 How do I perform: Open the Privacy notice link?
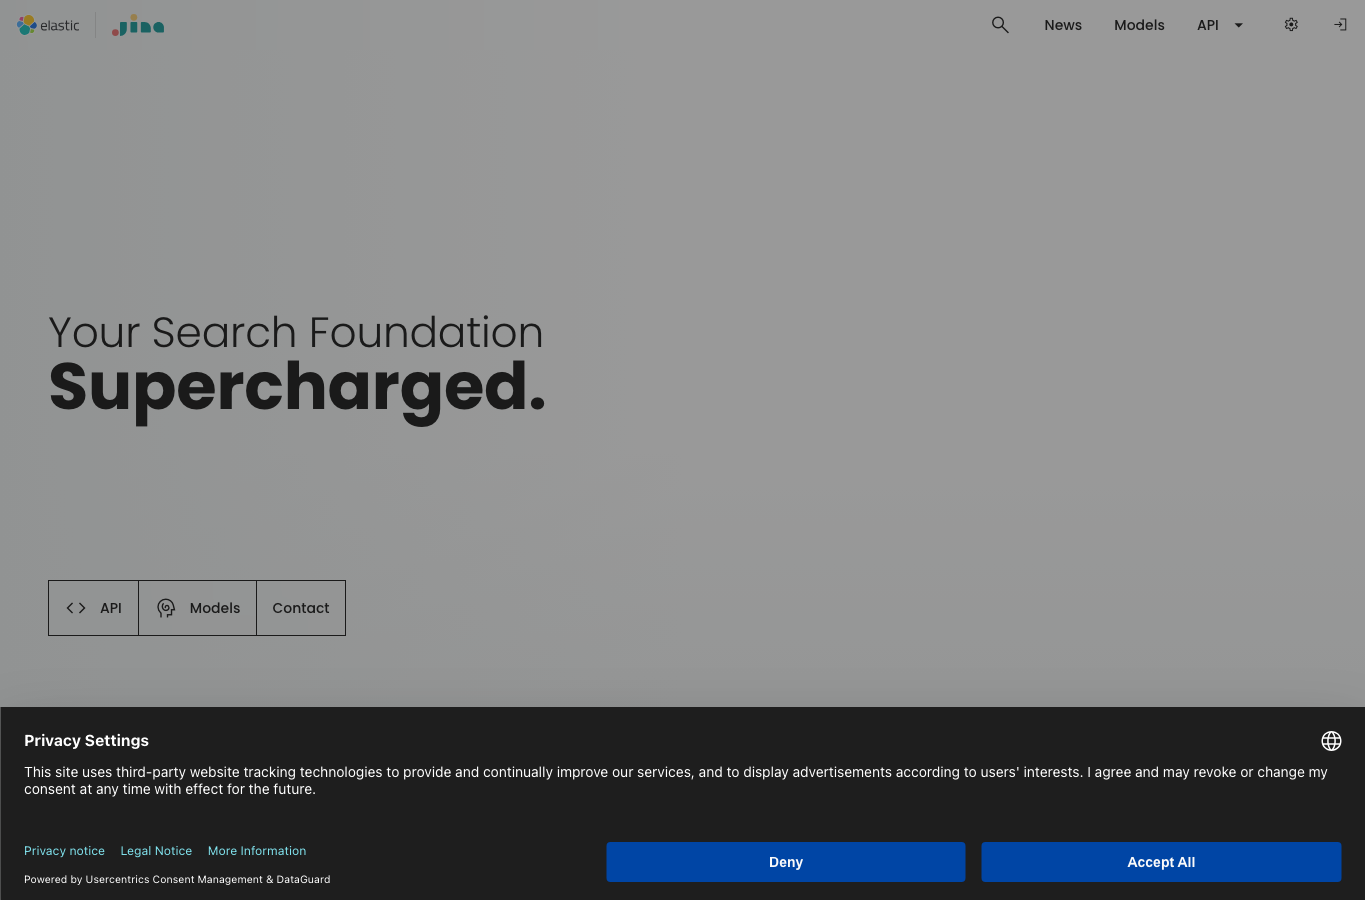(x=64, y=851)
